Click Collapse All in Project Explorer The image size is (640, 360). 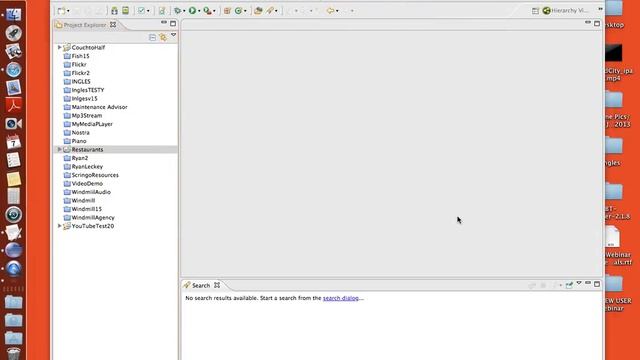click(x=152, y=38)
